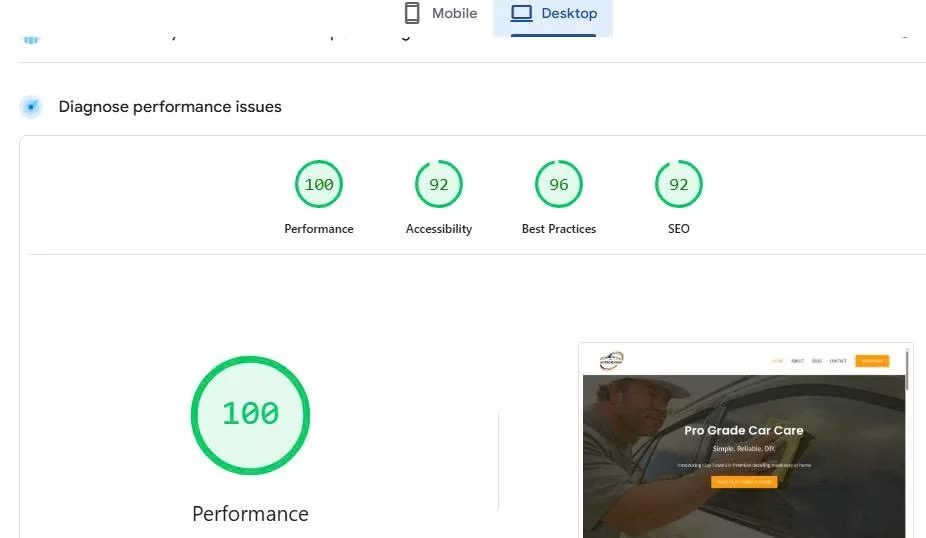Screen dimensions: 926x538
Task: Click the SEO label
Action: tap(679, 229)
